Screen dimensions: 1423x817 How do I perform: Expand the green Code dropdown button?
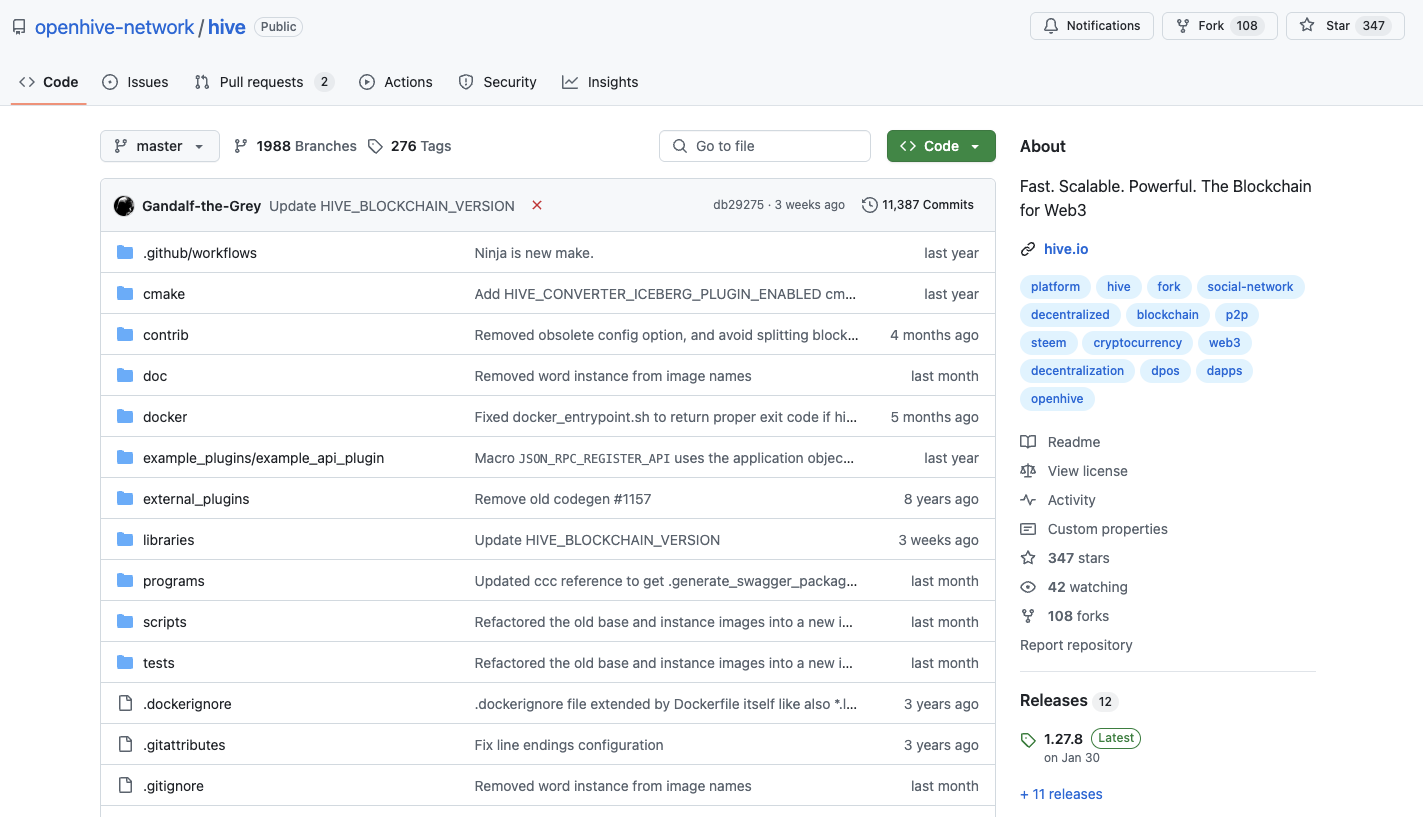pyautogui.click(x=940, y=146)
